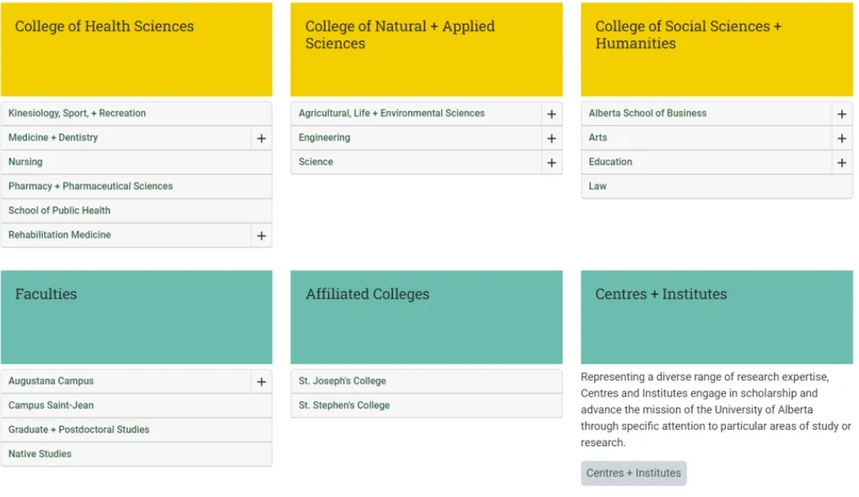Go to Graduate + Postdoctoral Studies

(x=79, y=429)
